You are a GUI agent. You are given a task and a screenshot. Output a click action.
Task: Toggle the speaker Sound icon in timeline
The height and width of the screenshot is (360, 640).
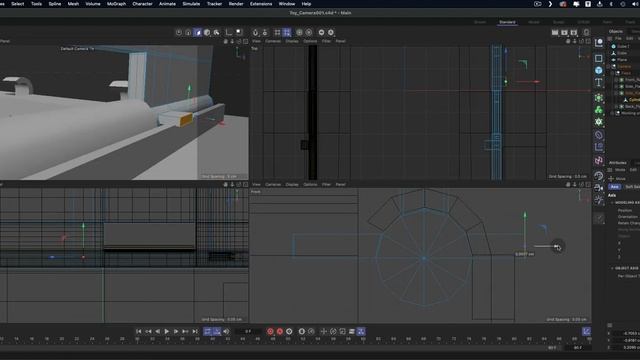(227, 331)
